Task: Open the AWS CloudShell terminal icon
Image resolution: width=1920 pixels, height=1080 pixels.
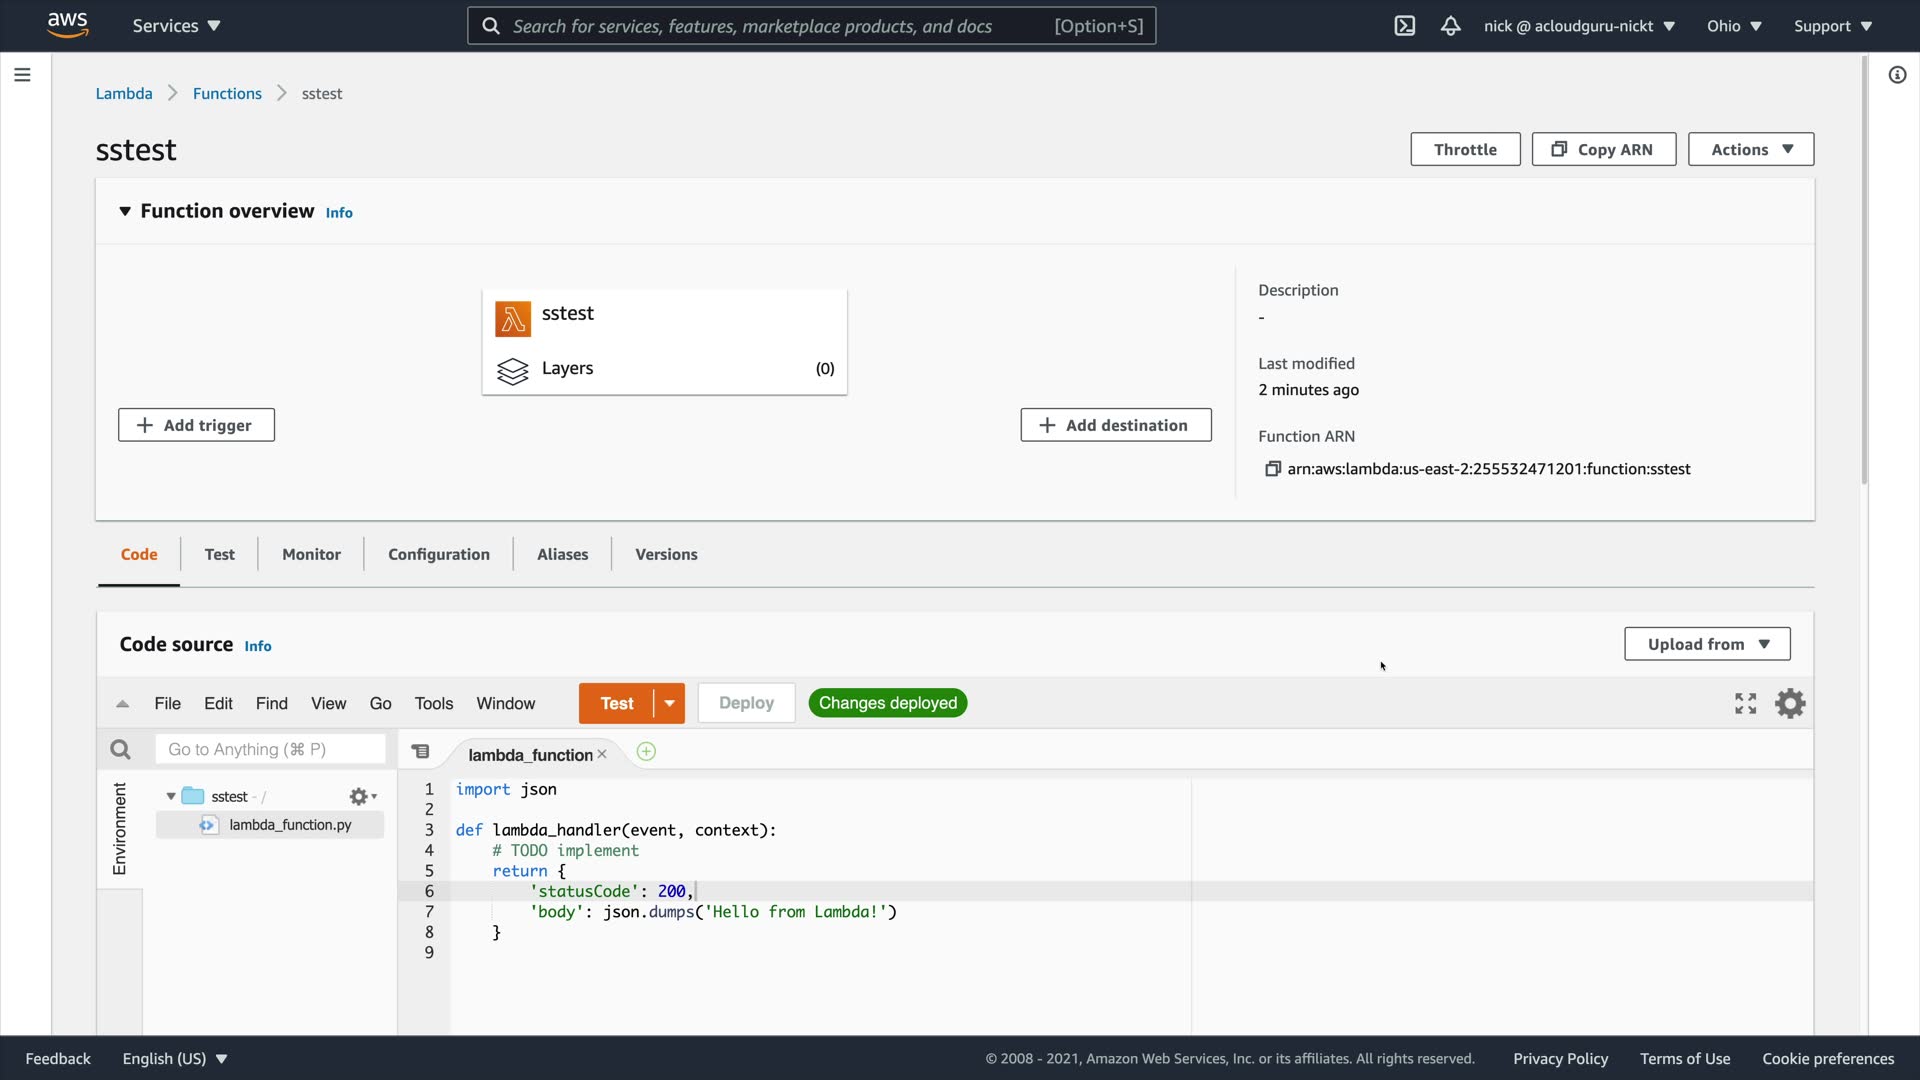Action: pyautogui.click(x=1404, y=26)
